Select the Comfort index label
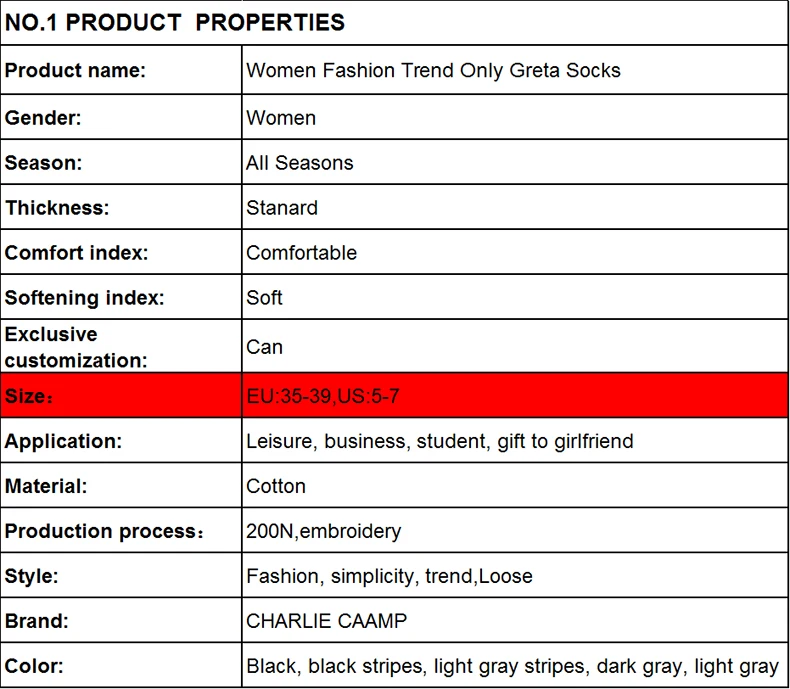Viewport: 790px width, 689px height. [x=77, y=253]
